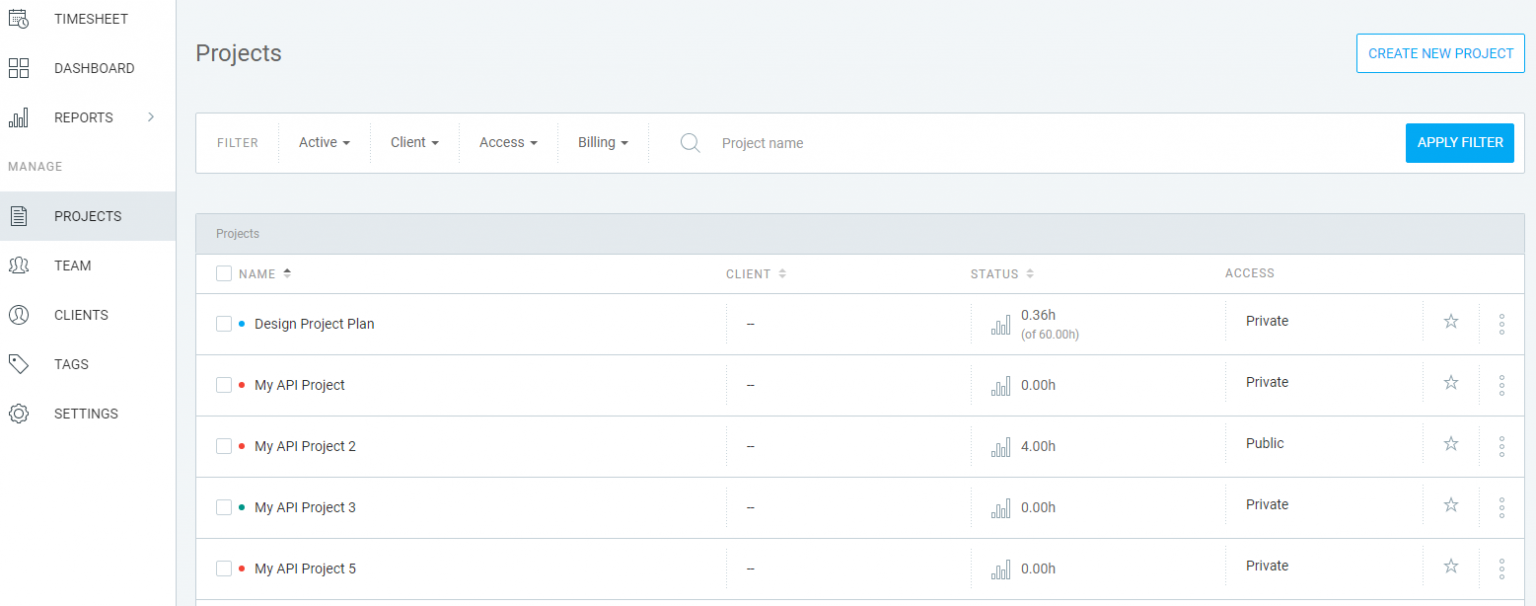Expand the Reports submenu chevron
The image size is (1536, 606).
click(x=151, y=117)
